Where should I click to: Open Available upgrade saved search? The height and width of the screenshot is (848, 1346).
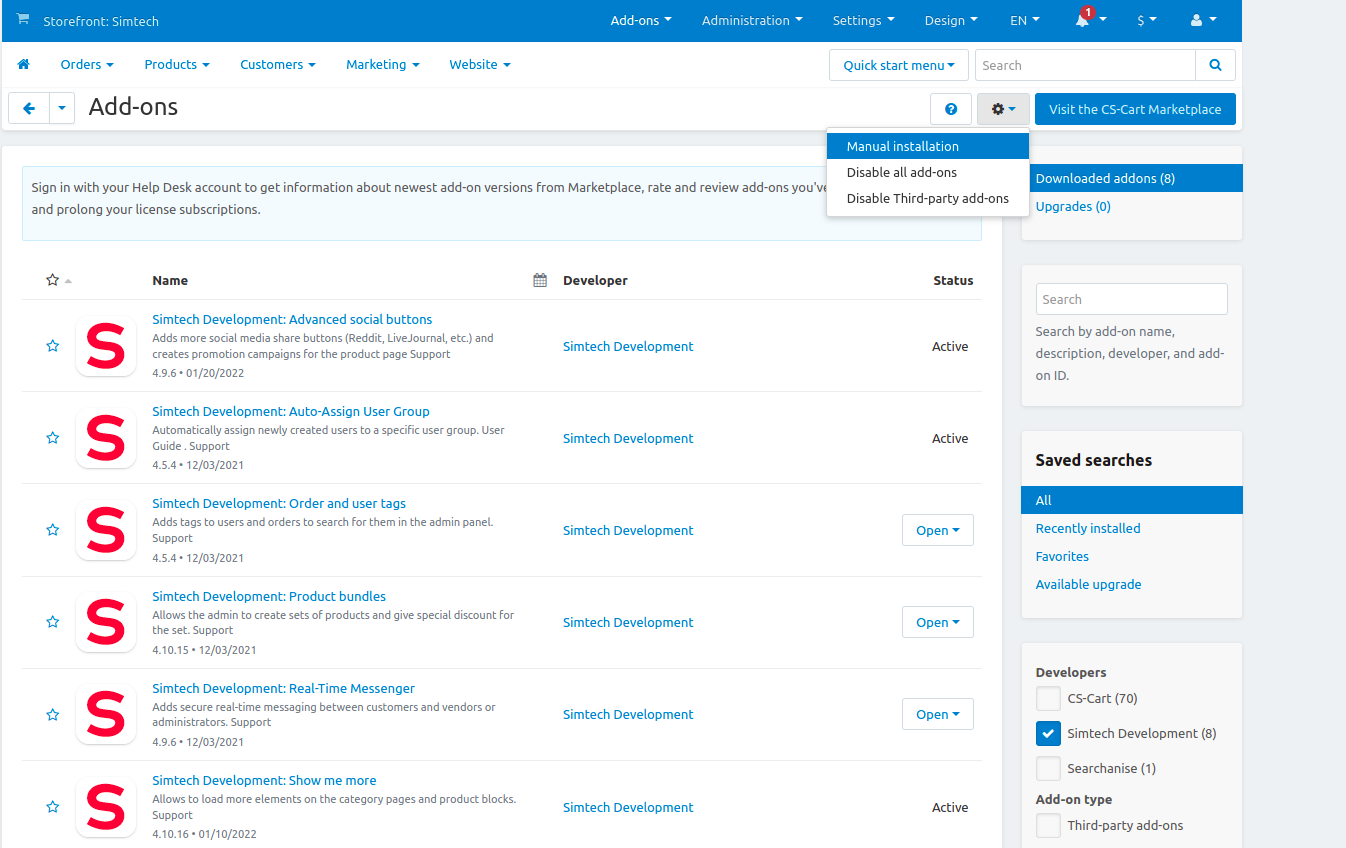pos(1088,584)
